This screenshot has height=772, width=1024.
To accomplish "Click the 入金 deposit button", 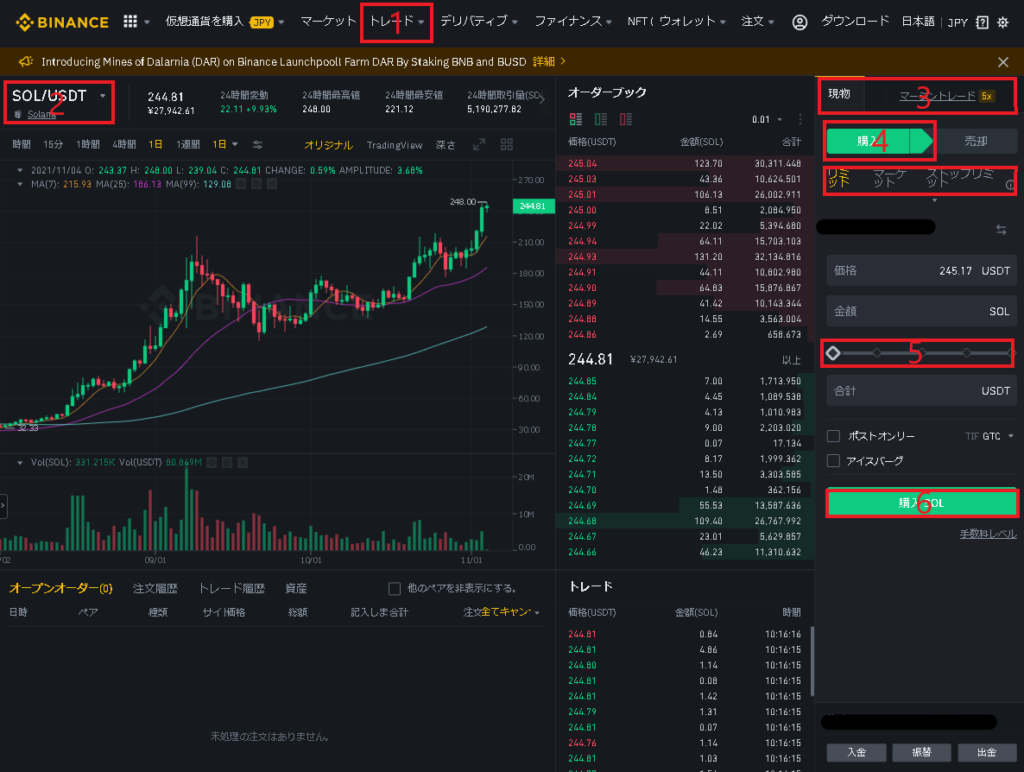I will [856, 752].
